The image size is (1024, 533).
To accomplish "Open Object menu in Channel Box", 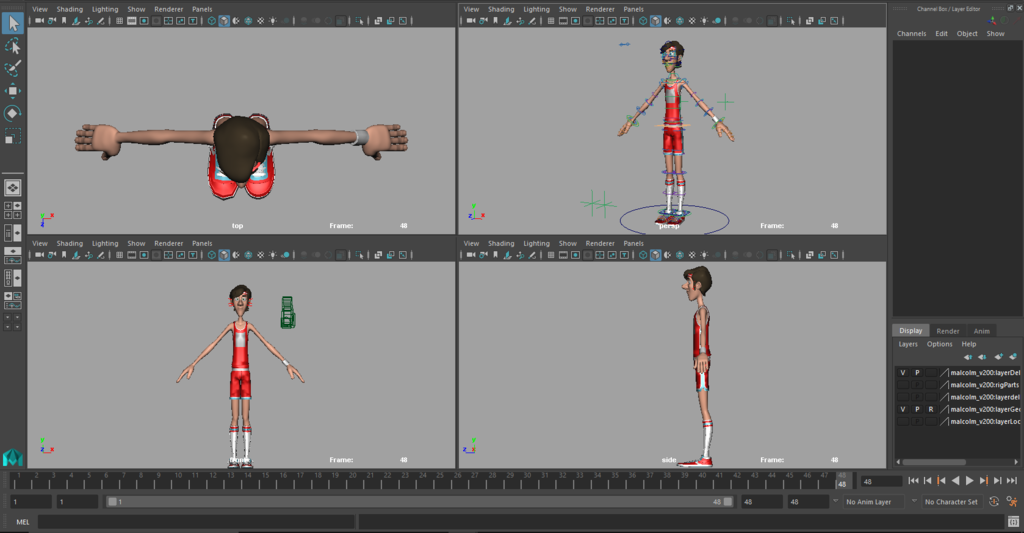I will click(967, 33).
